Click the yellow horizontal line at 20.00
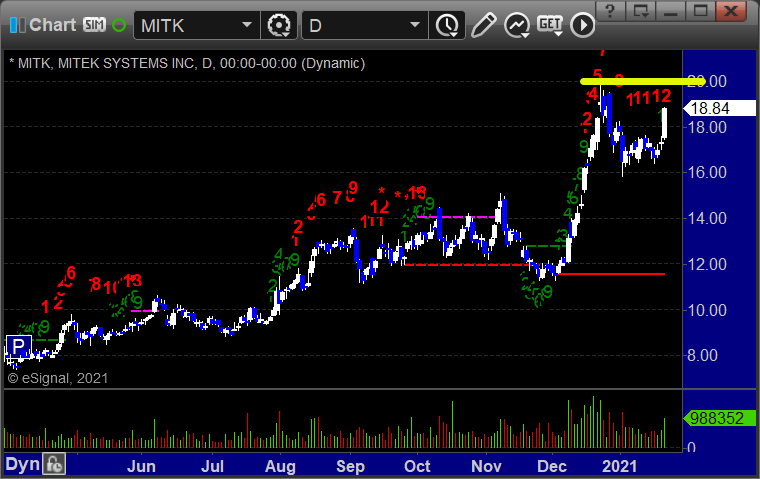The image size is (760, 479). point(642,81)
